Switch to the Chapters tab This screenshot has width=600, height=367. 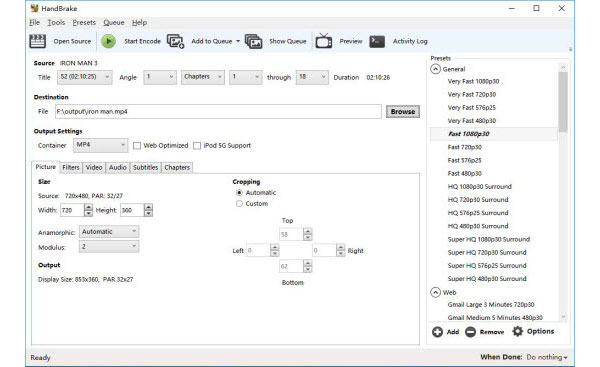point(177,168)
